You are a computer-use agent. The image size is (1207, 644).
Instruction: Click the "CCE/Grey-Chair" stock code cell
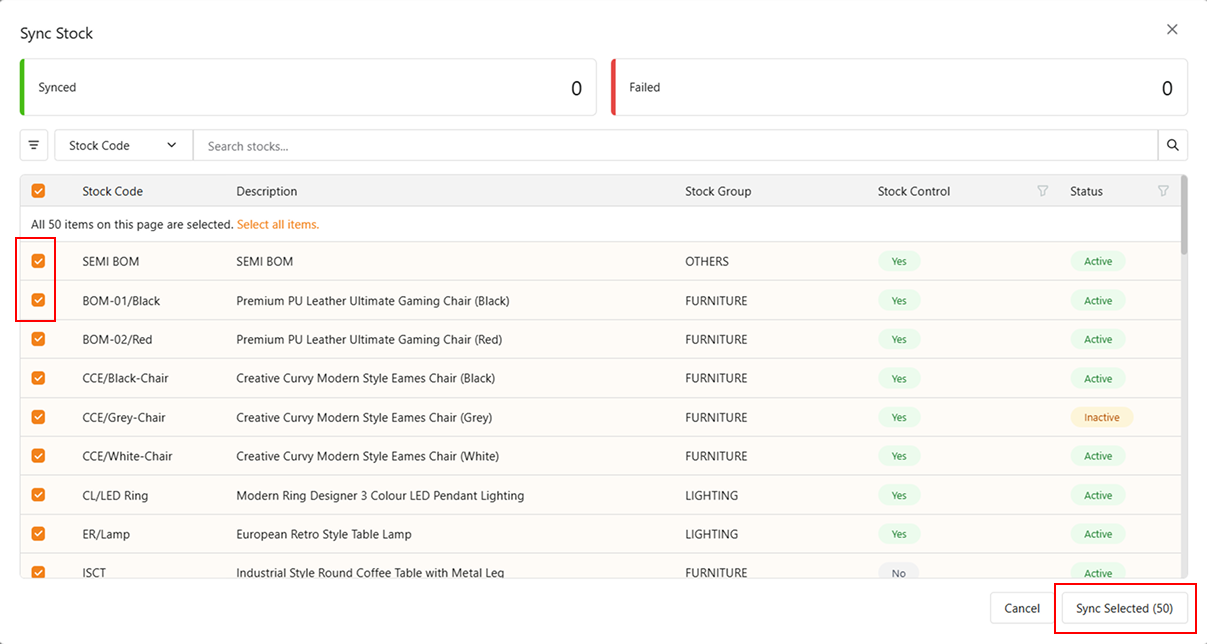pyautogui.click(x=124, y=417)
